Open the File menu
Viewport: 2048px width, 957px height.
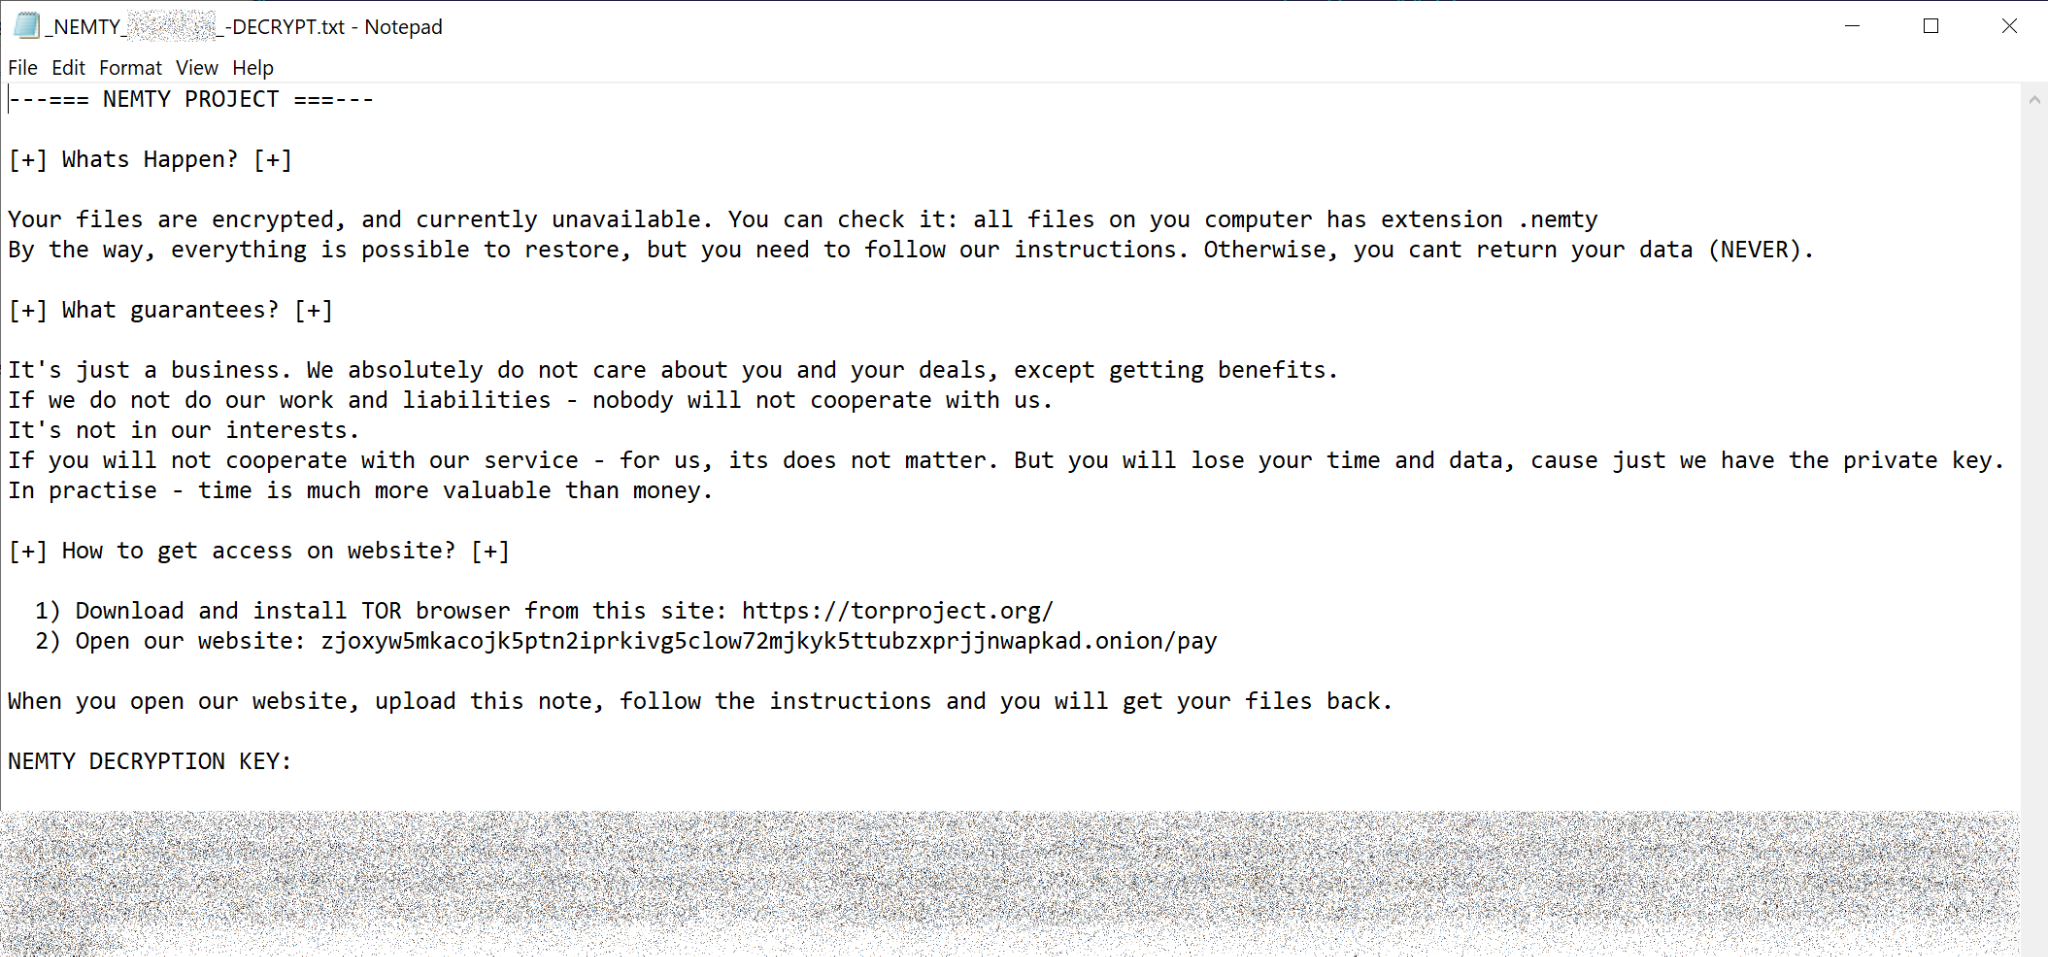(22, 68)
